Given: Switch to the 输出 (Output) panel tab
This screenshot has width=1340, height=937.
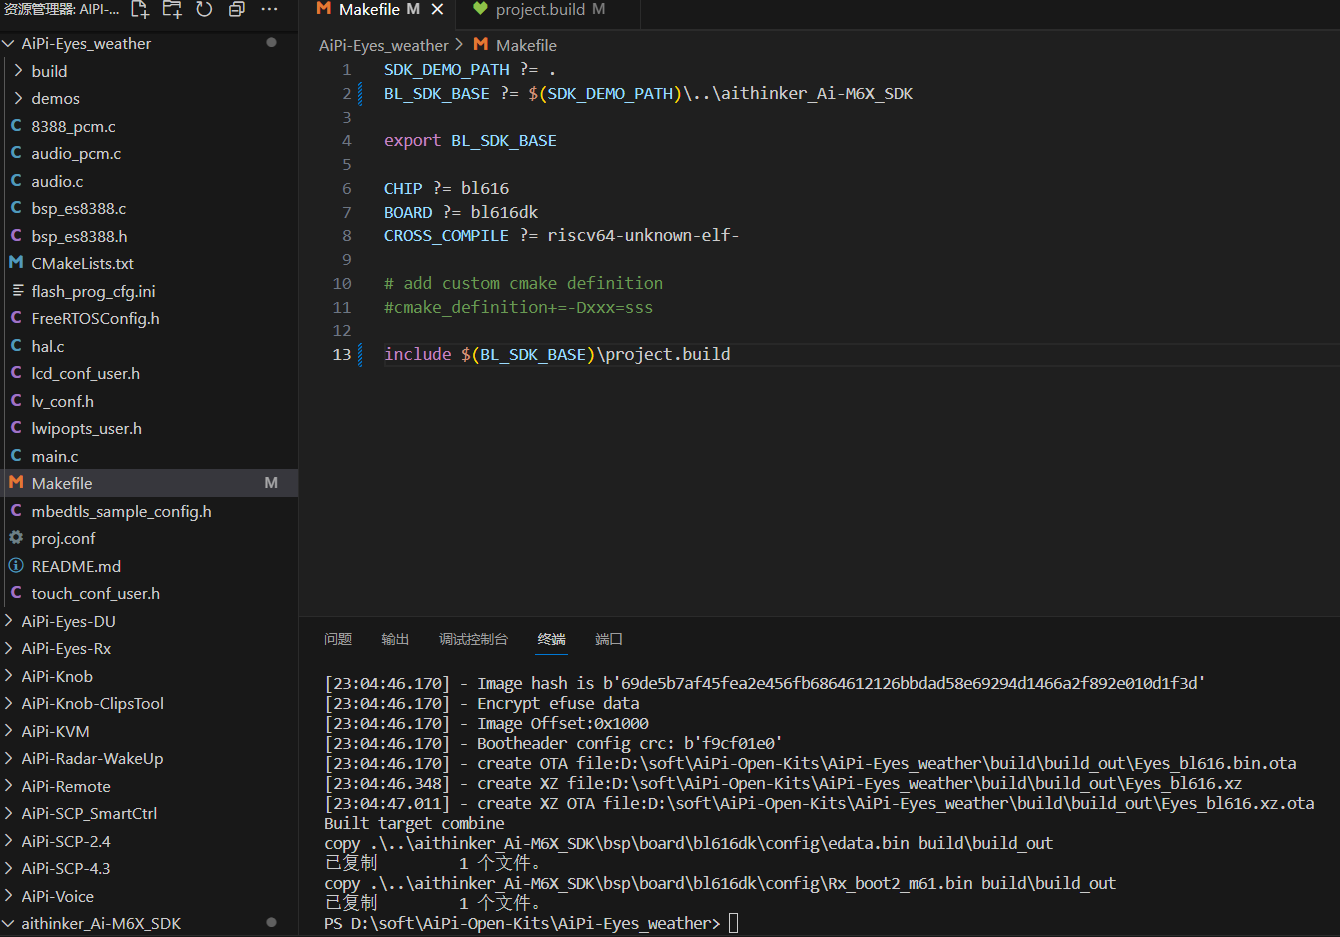Looking at the screenshot, I should [395, 639].
